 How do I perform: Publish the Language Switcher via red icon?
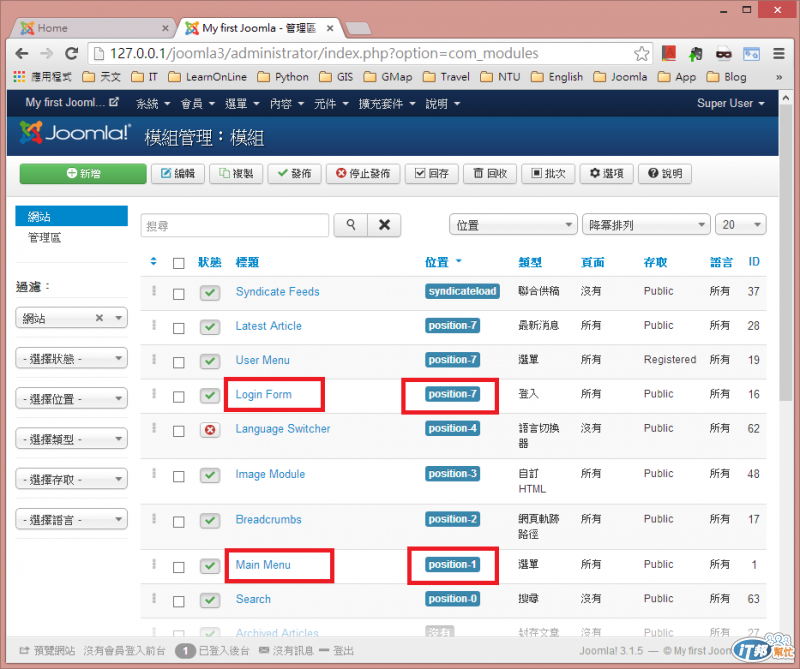click(210, 430)
